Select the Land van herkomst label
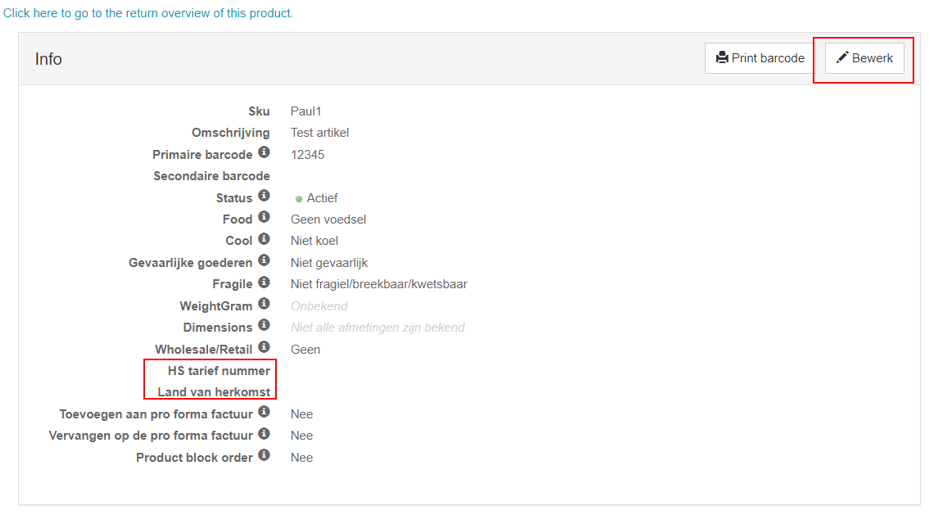The image size is (931, 514). tap(214, 392)
